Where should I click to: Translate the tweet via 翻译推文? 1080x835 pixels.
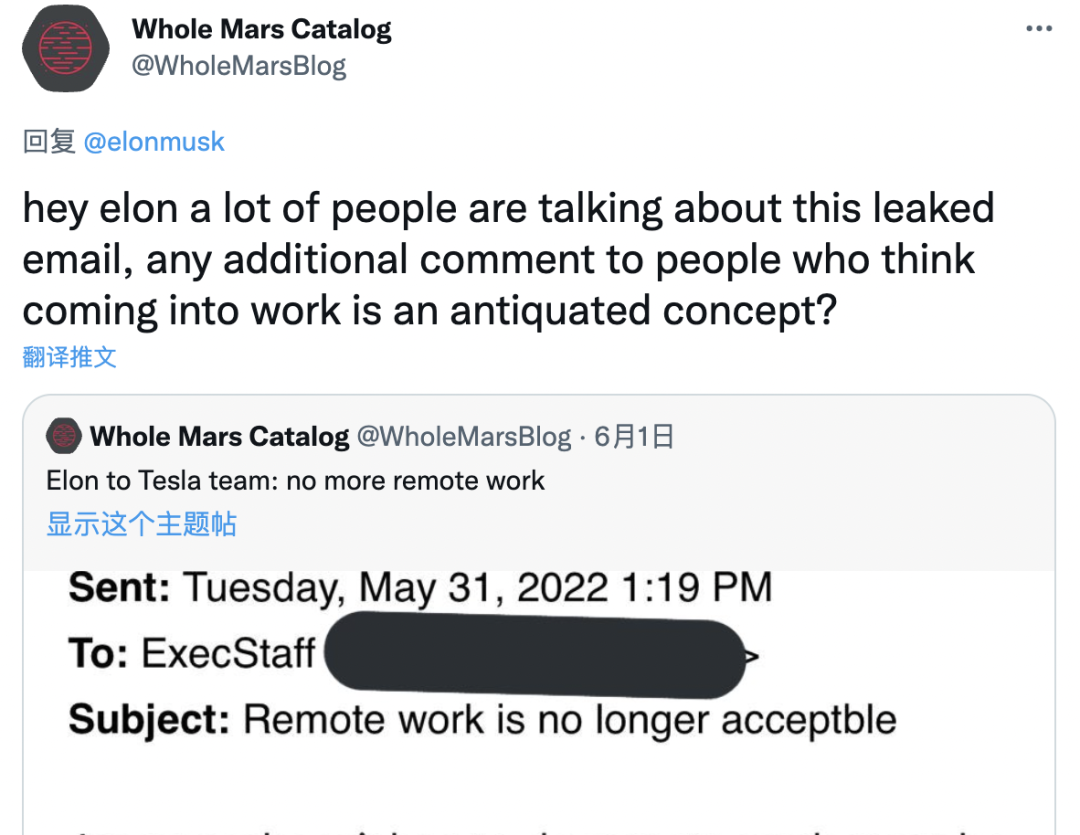coord(69,357)
